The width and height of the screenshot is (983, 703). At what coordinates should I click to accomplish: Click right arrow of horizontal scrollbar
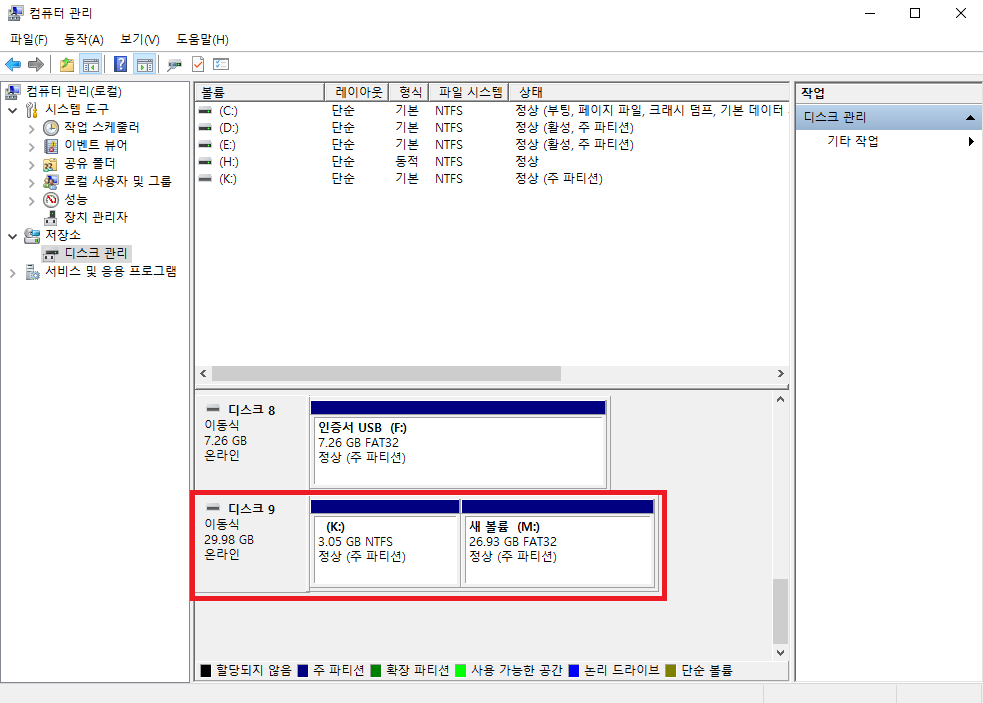click(x=781, y=374)
